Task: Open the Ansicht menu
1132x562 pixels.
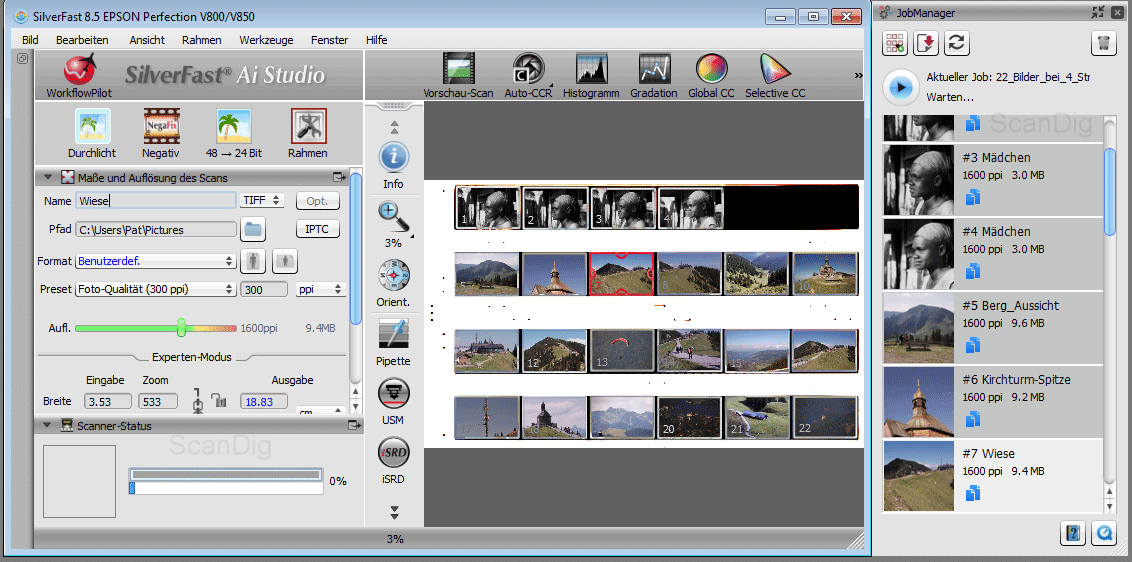Action: (x=147, y=40)
